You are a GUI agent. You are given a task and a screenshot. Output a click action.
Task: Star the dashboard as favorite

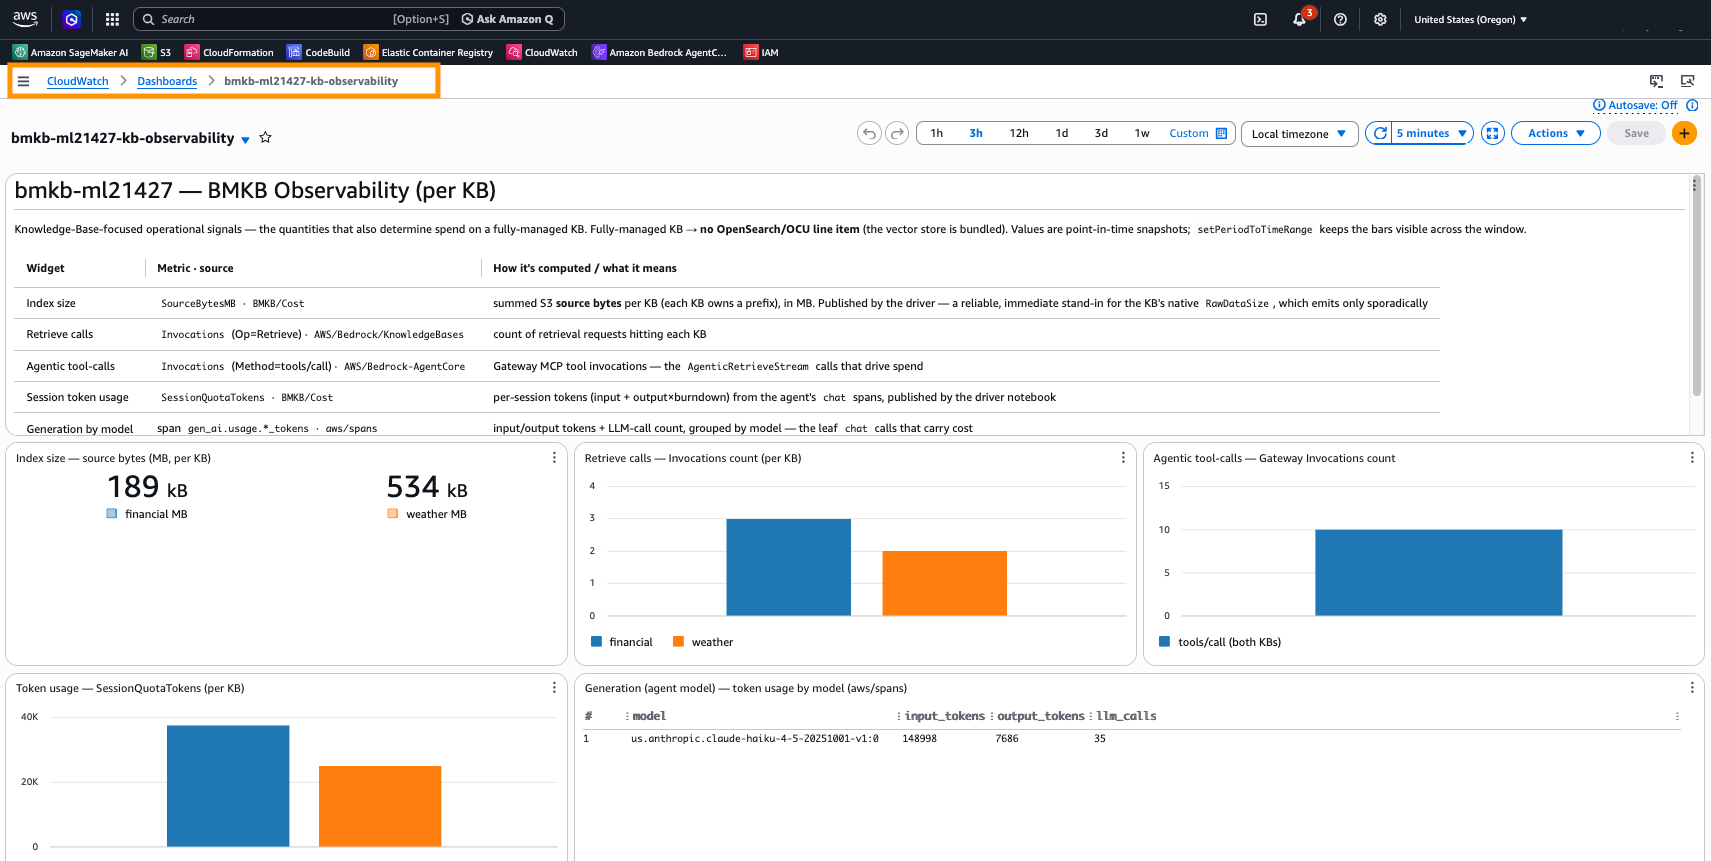click(266, 137)
